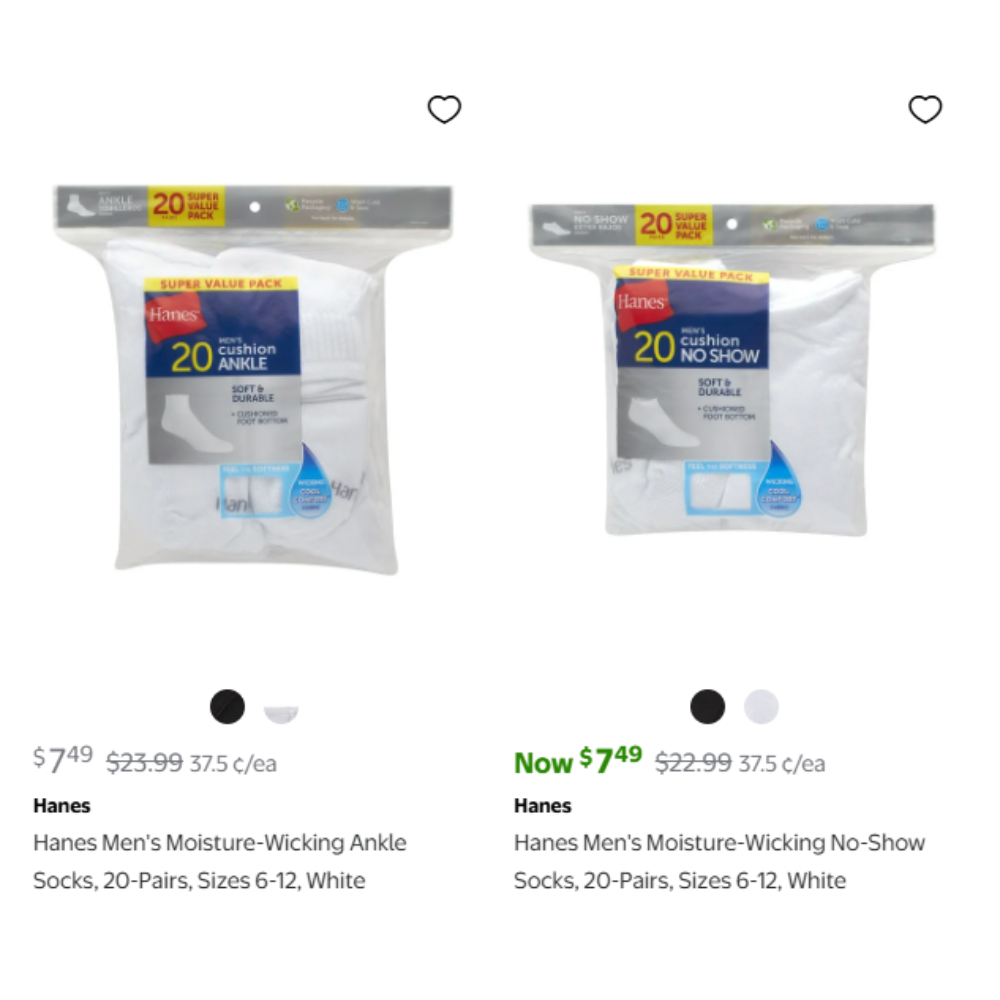
Task: Click the 37.5 ¢/ea unit price under No-Show Socks
Action: tap(782, 763)
